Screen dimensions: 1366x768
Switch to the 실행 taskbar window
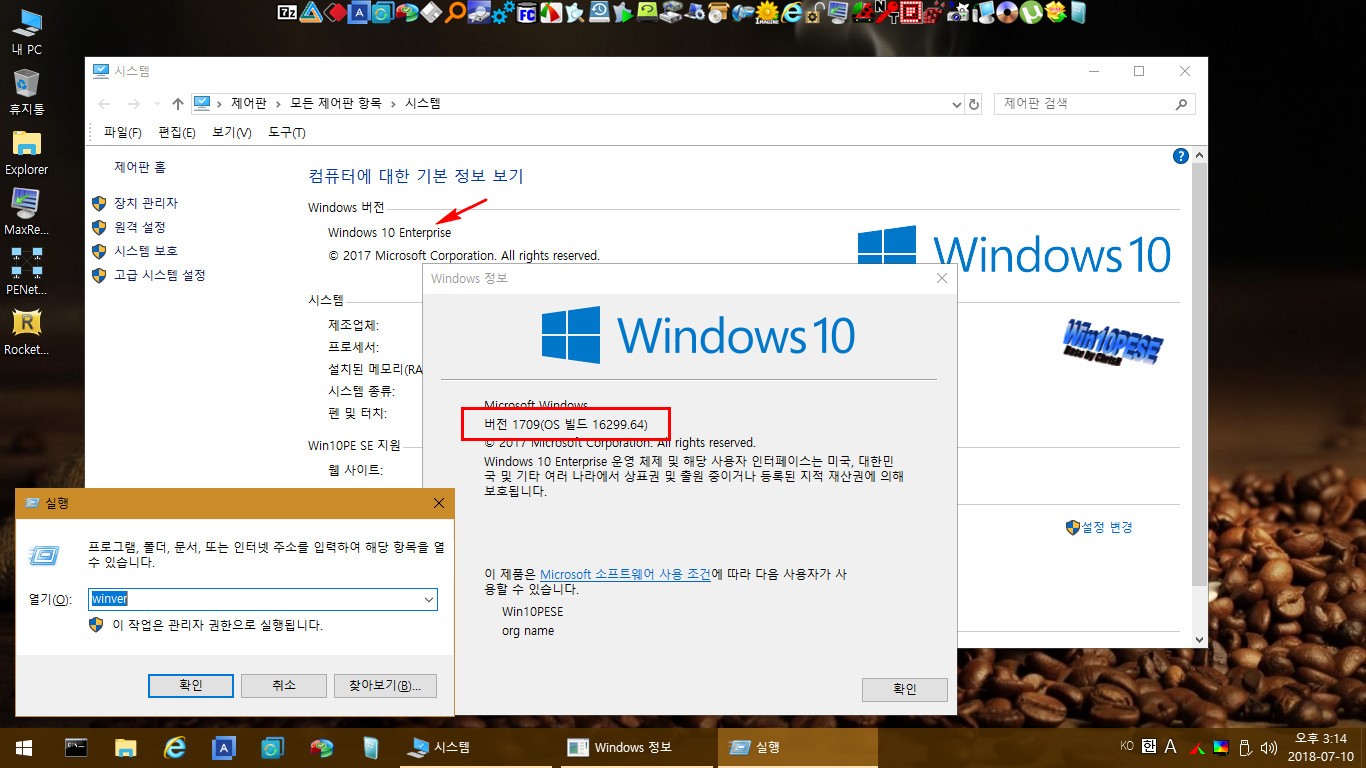click(797, 747)
